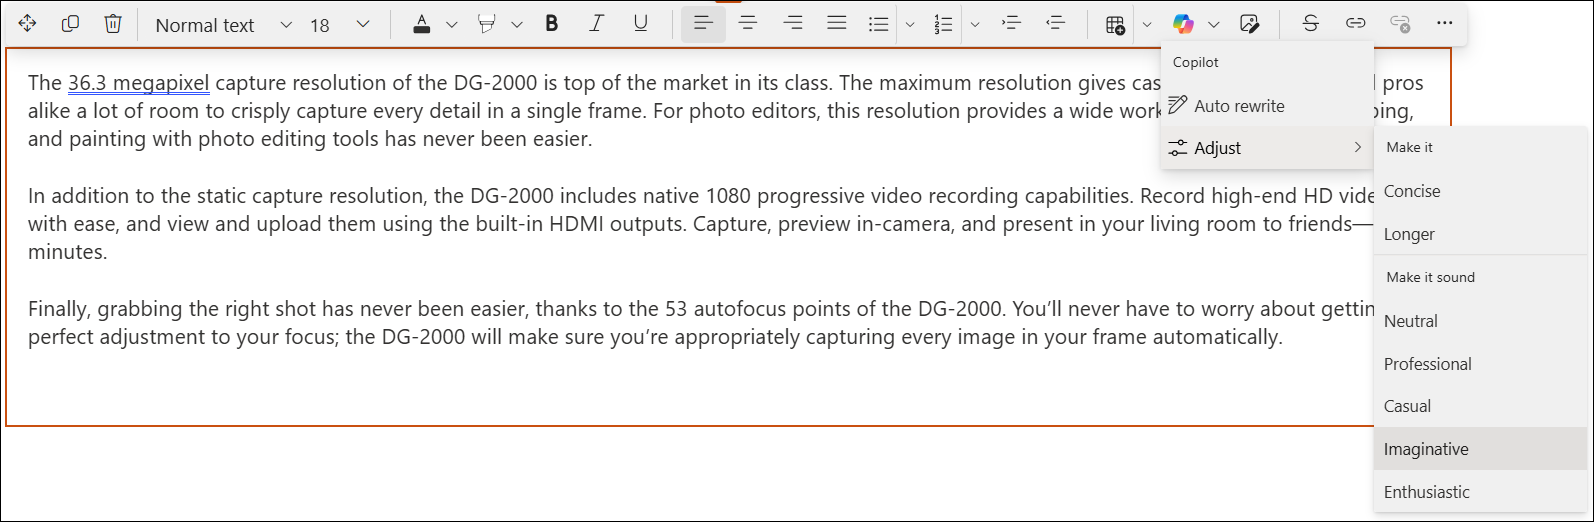The image size is (1594, 522).
Task: Align text right
Action: pos(793,24)
